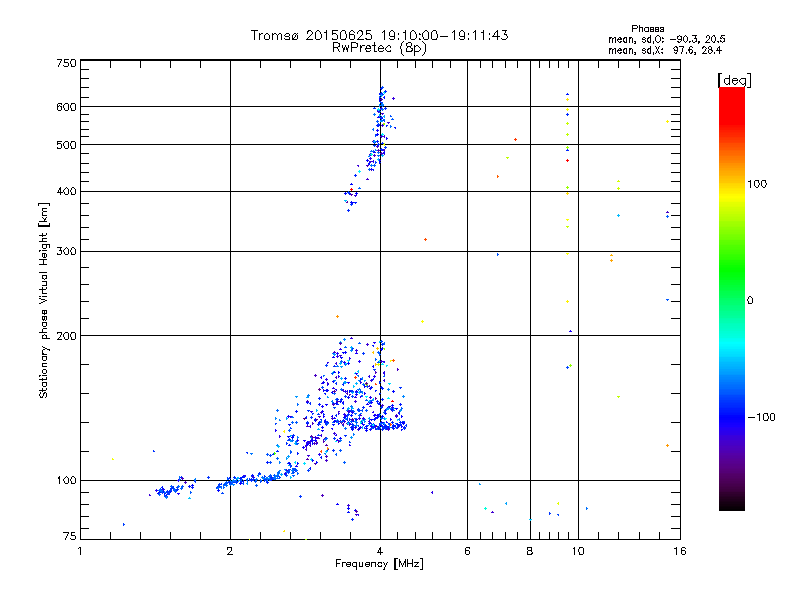The height and width of the screenshot is (600, 800).
Task: Click the x-axis tick label '2'
Action: (230, 551)
